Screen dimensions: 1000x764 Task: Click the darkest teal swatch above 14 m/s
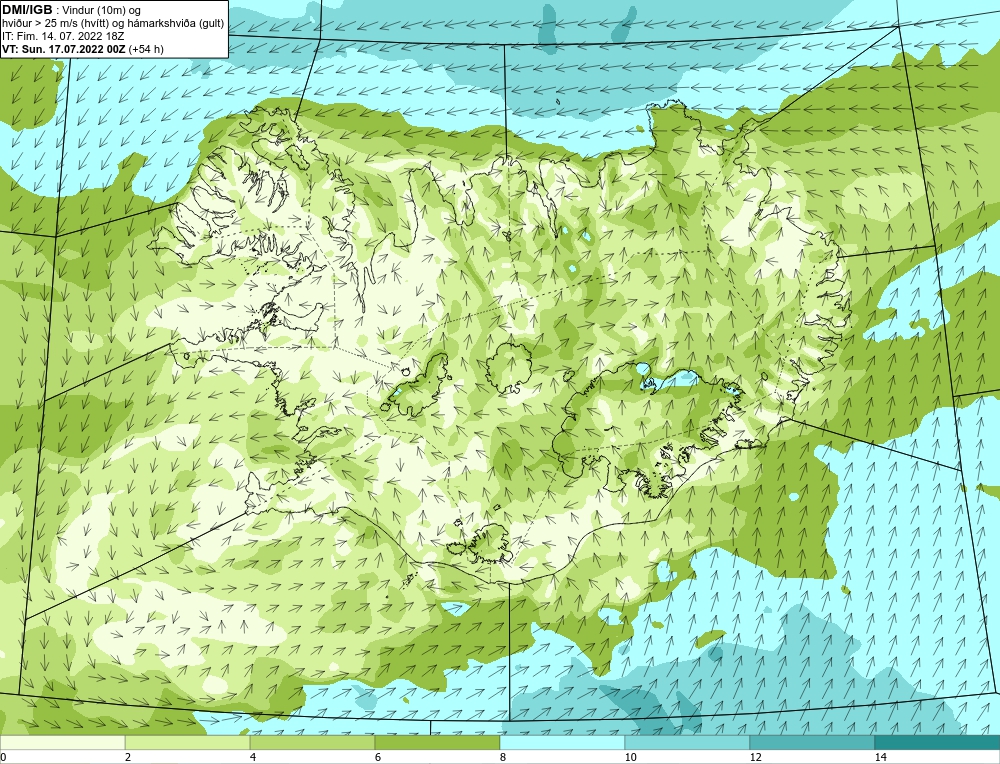938,742
